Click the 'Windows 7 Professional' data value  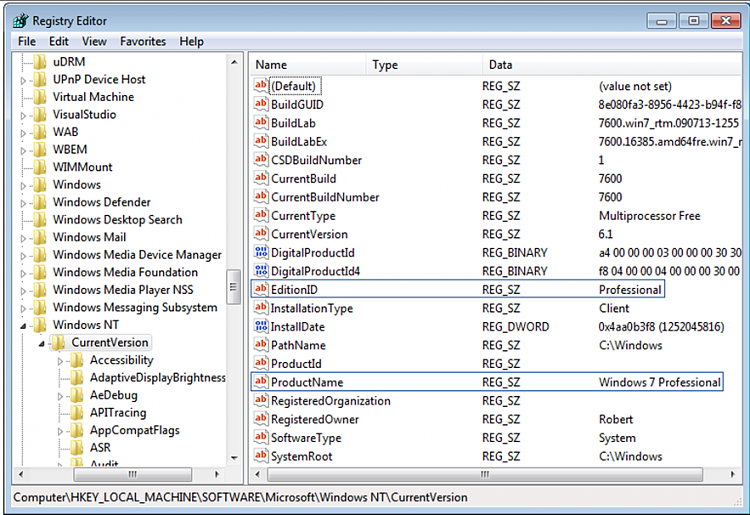659,382
